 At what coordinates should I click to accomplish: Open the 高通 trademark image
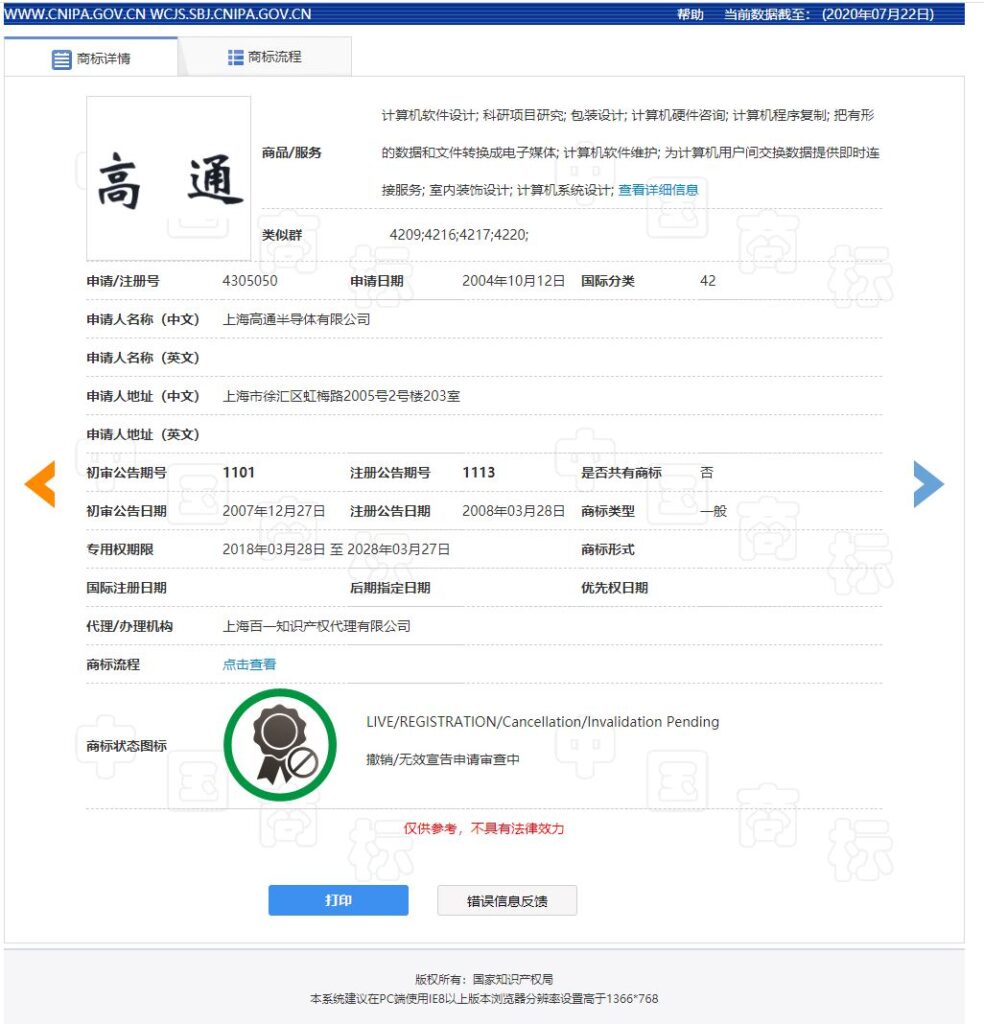(168, 178)
